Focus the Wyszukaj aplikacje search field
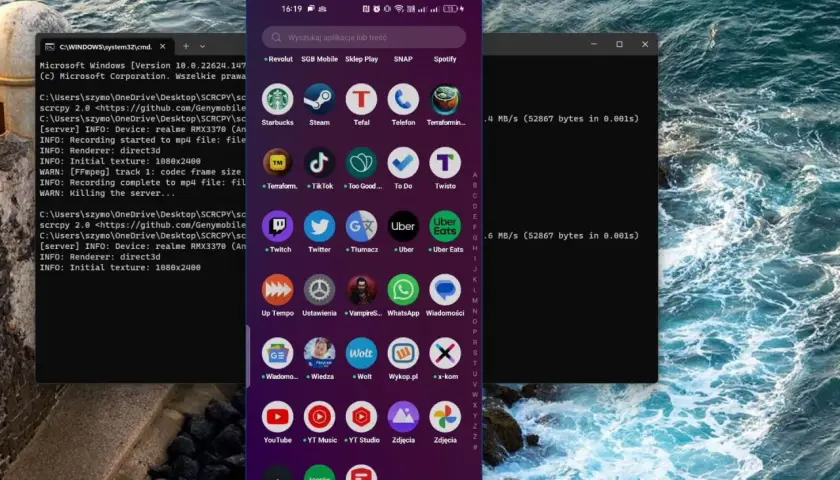Viewport: 840px width, 480px height. 364,38
